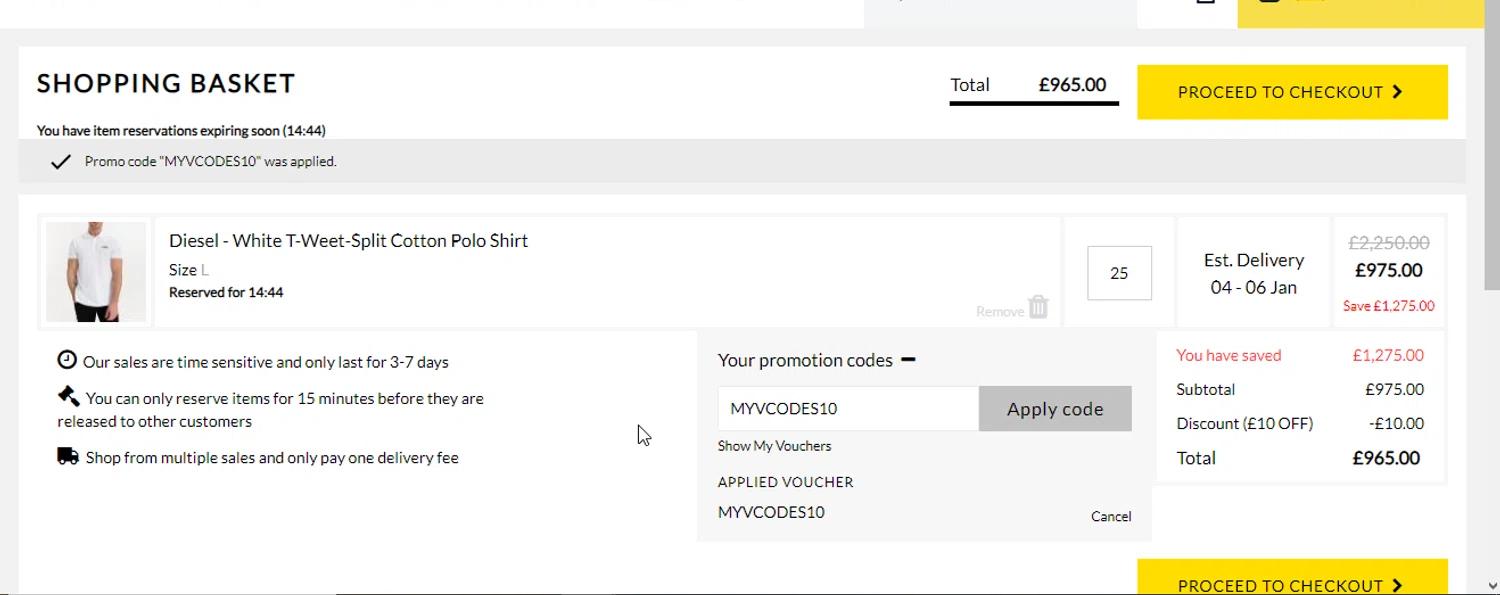Click the clock icon beside sales info
Screen dimensions: 1500x595
pos(67,360)
